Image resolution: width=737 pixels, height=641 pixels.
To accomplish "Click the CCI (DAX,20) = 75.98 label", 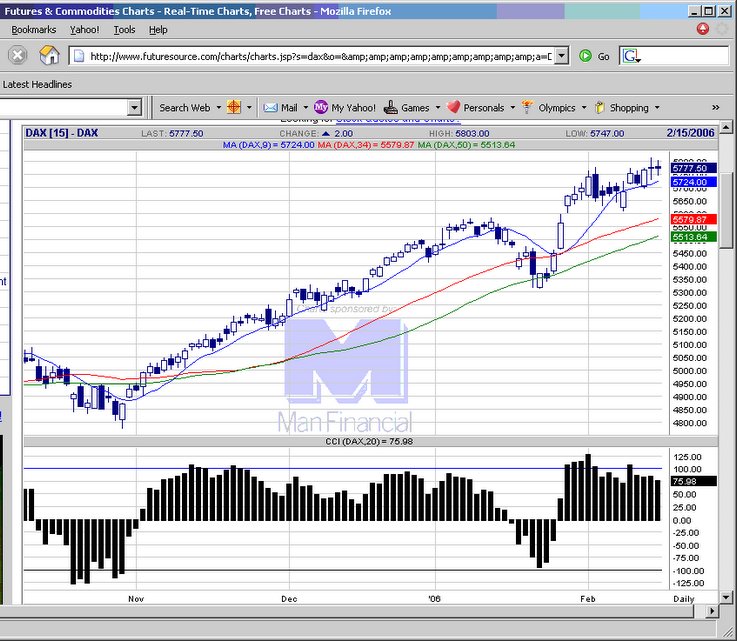I will pos(369,441).
